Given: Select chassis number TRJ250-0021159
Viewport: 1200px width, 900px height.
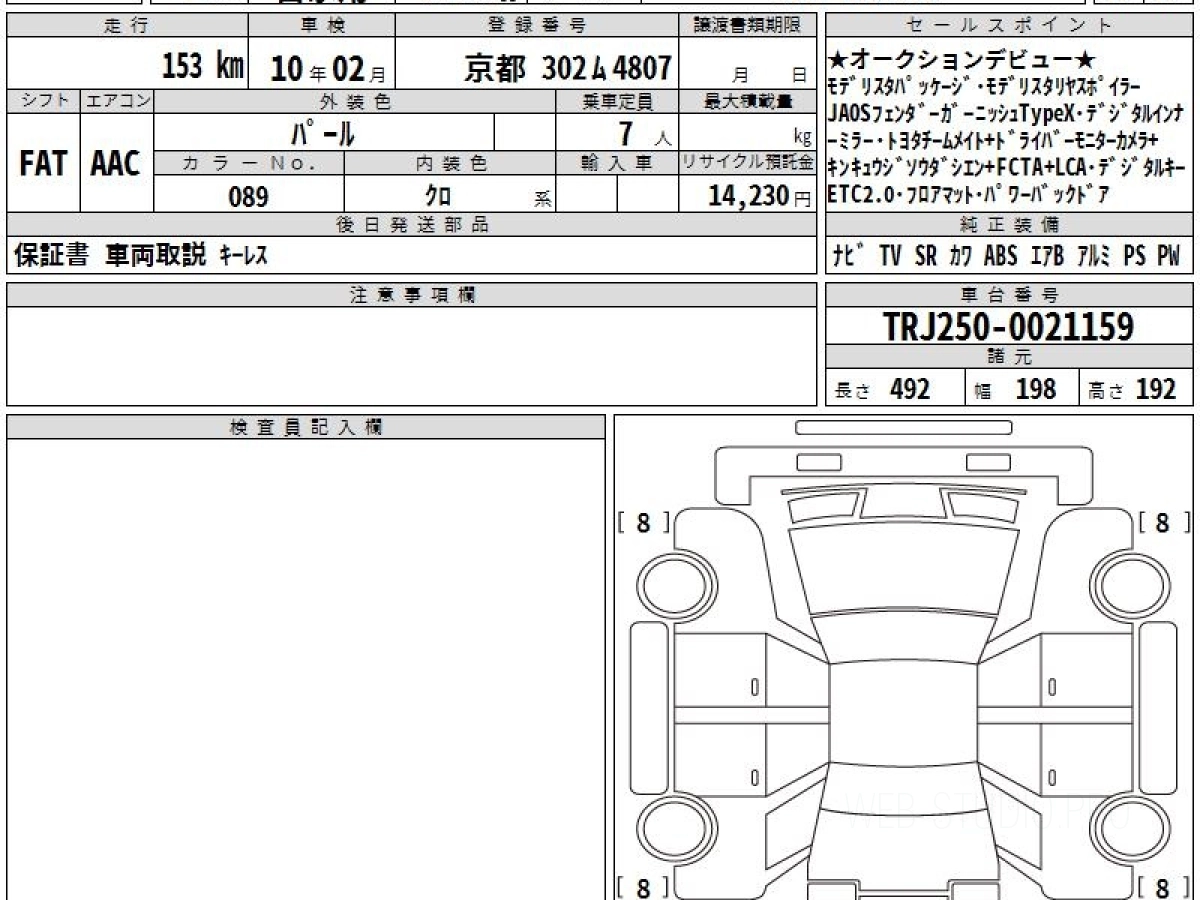Looking at the screenshot, I should (1009, 327).
